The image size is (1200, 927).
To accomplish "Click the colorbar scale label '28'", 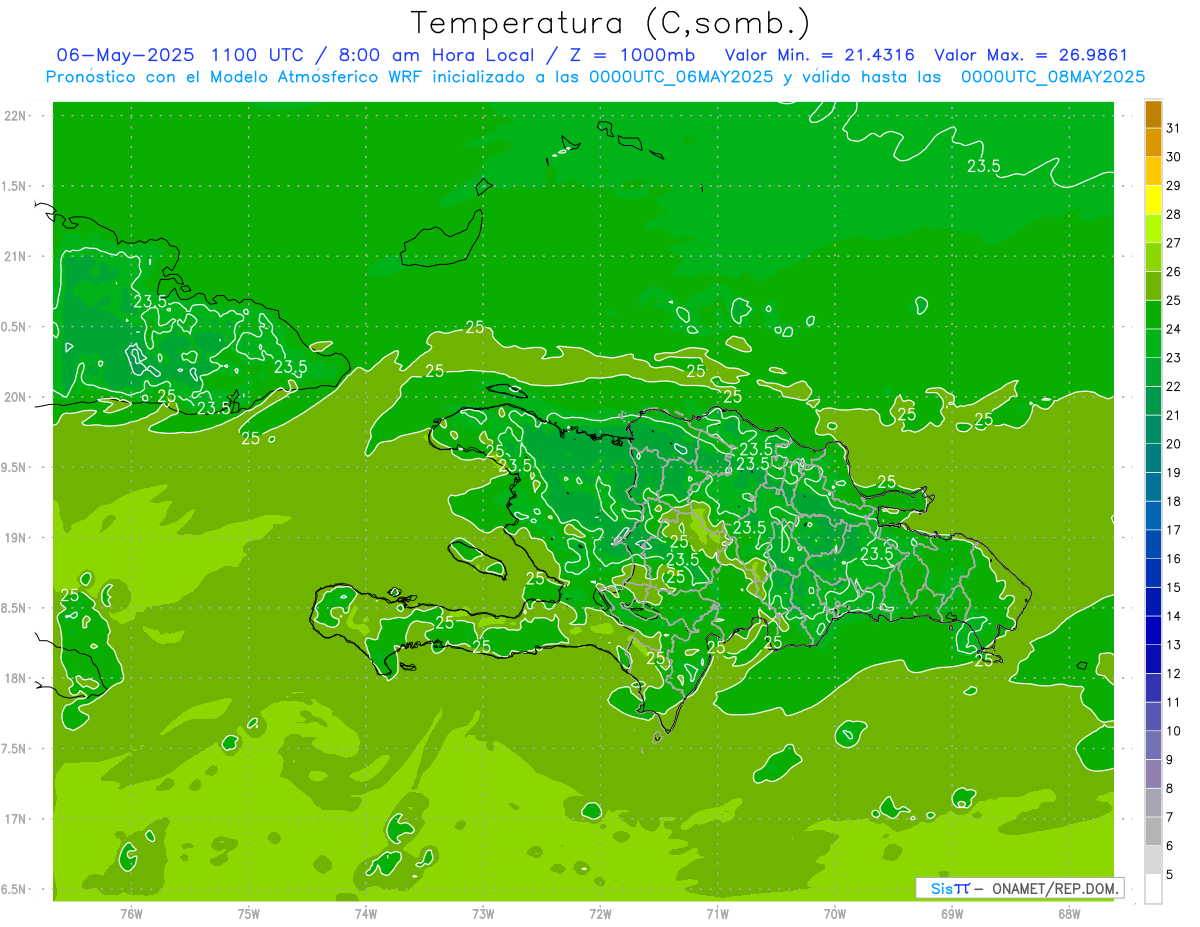I will pos(1173,214).
